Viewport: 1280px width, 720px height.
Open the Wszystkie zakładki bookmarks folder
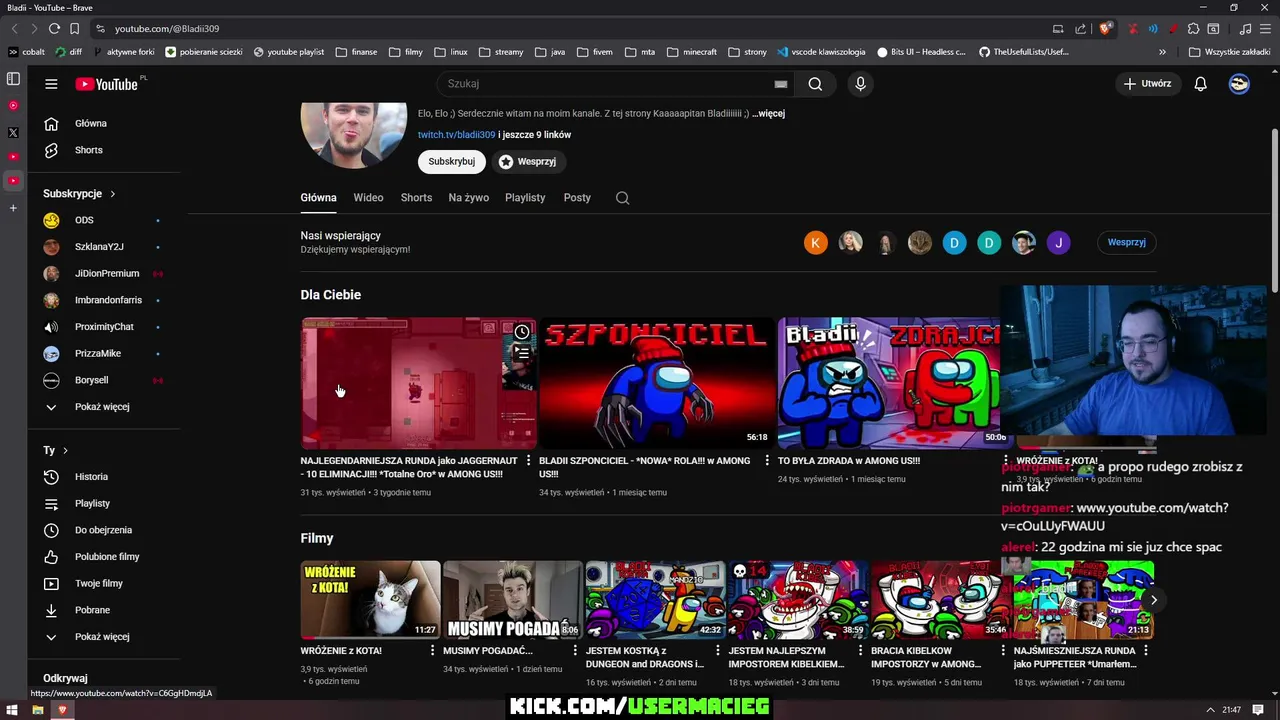click(1229, 52)
